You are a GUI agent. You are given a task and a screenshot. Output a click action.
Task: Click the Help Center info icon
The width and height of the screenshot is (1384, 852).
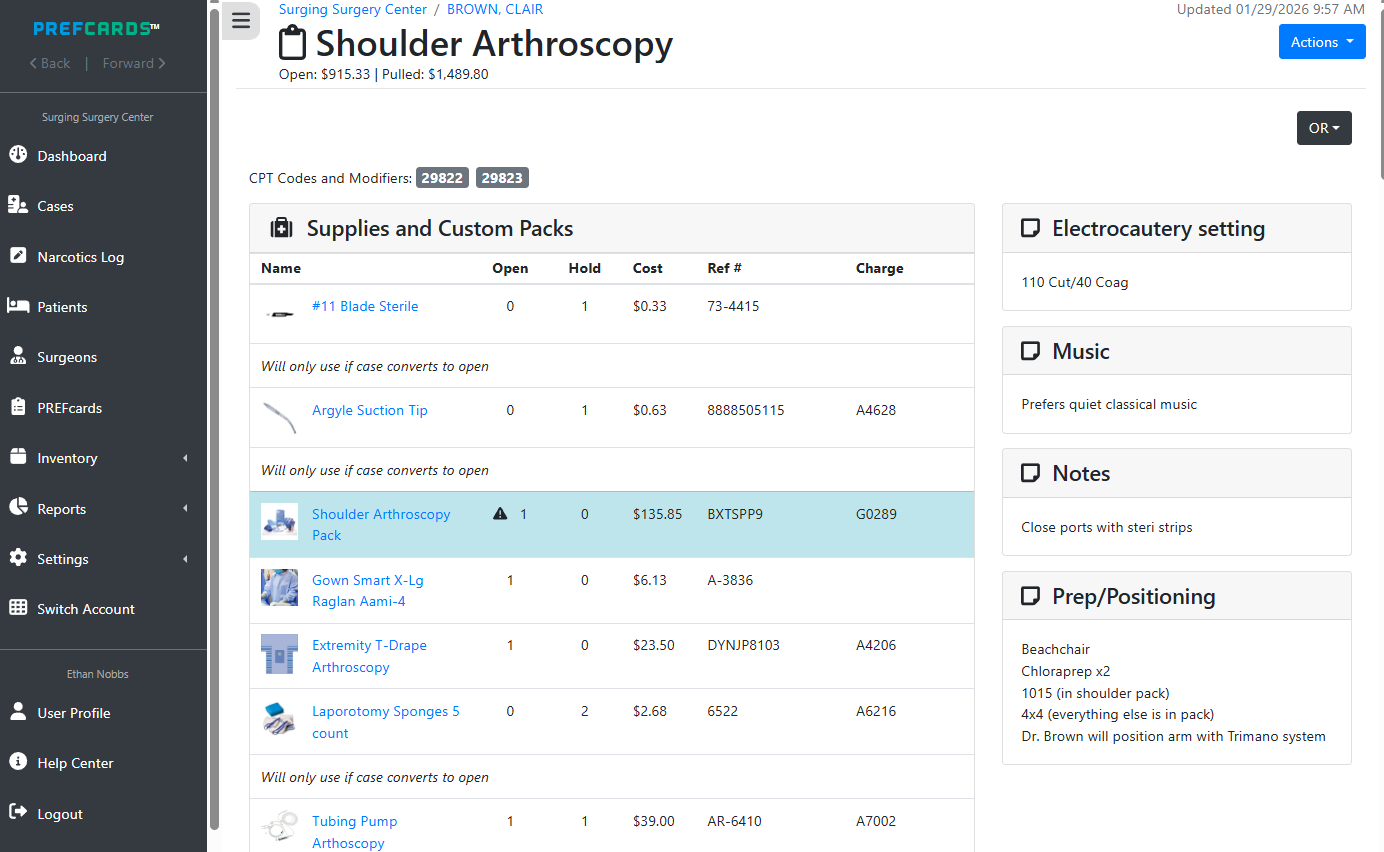pos(18,762)
